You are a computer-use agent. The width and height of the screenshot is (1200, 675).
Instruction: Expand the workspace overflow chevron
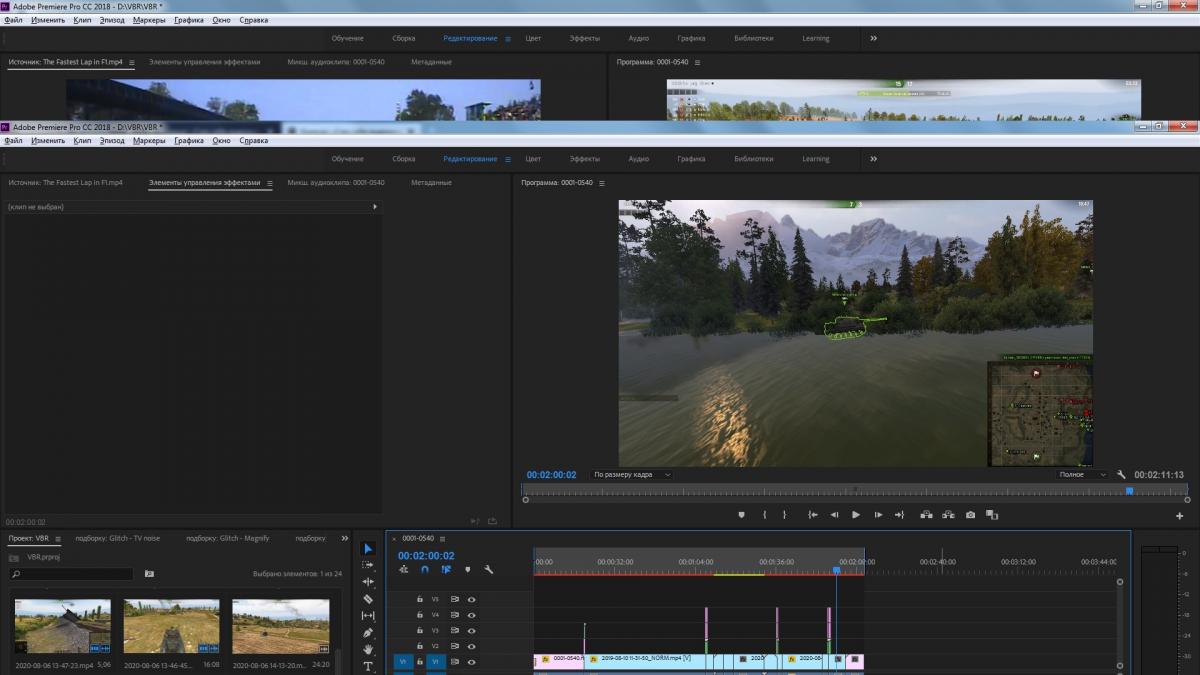[x=873, y=159]
